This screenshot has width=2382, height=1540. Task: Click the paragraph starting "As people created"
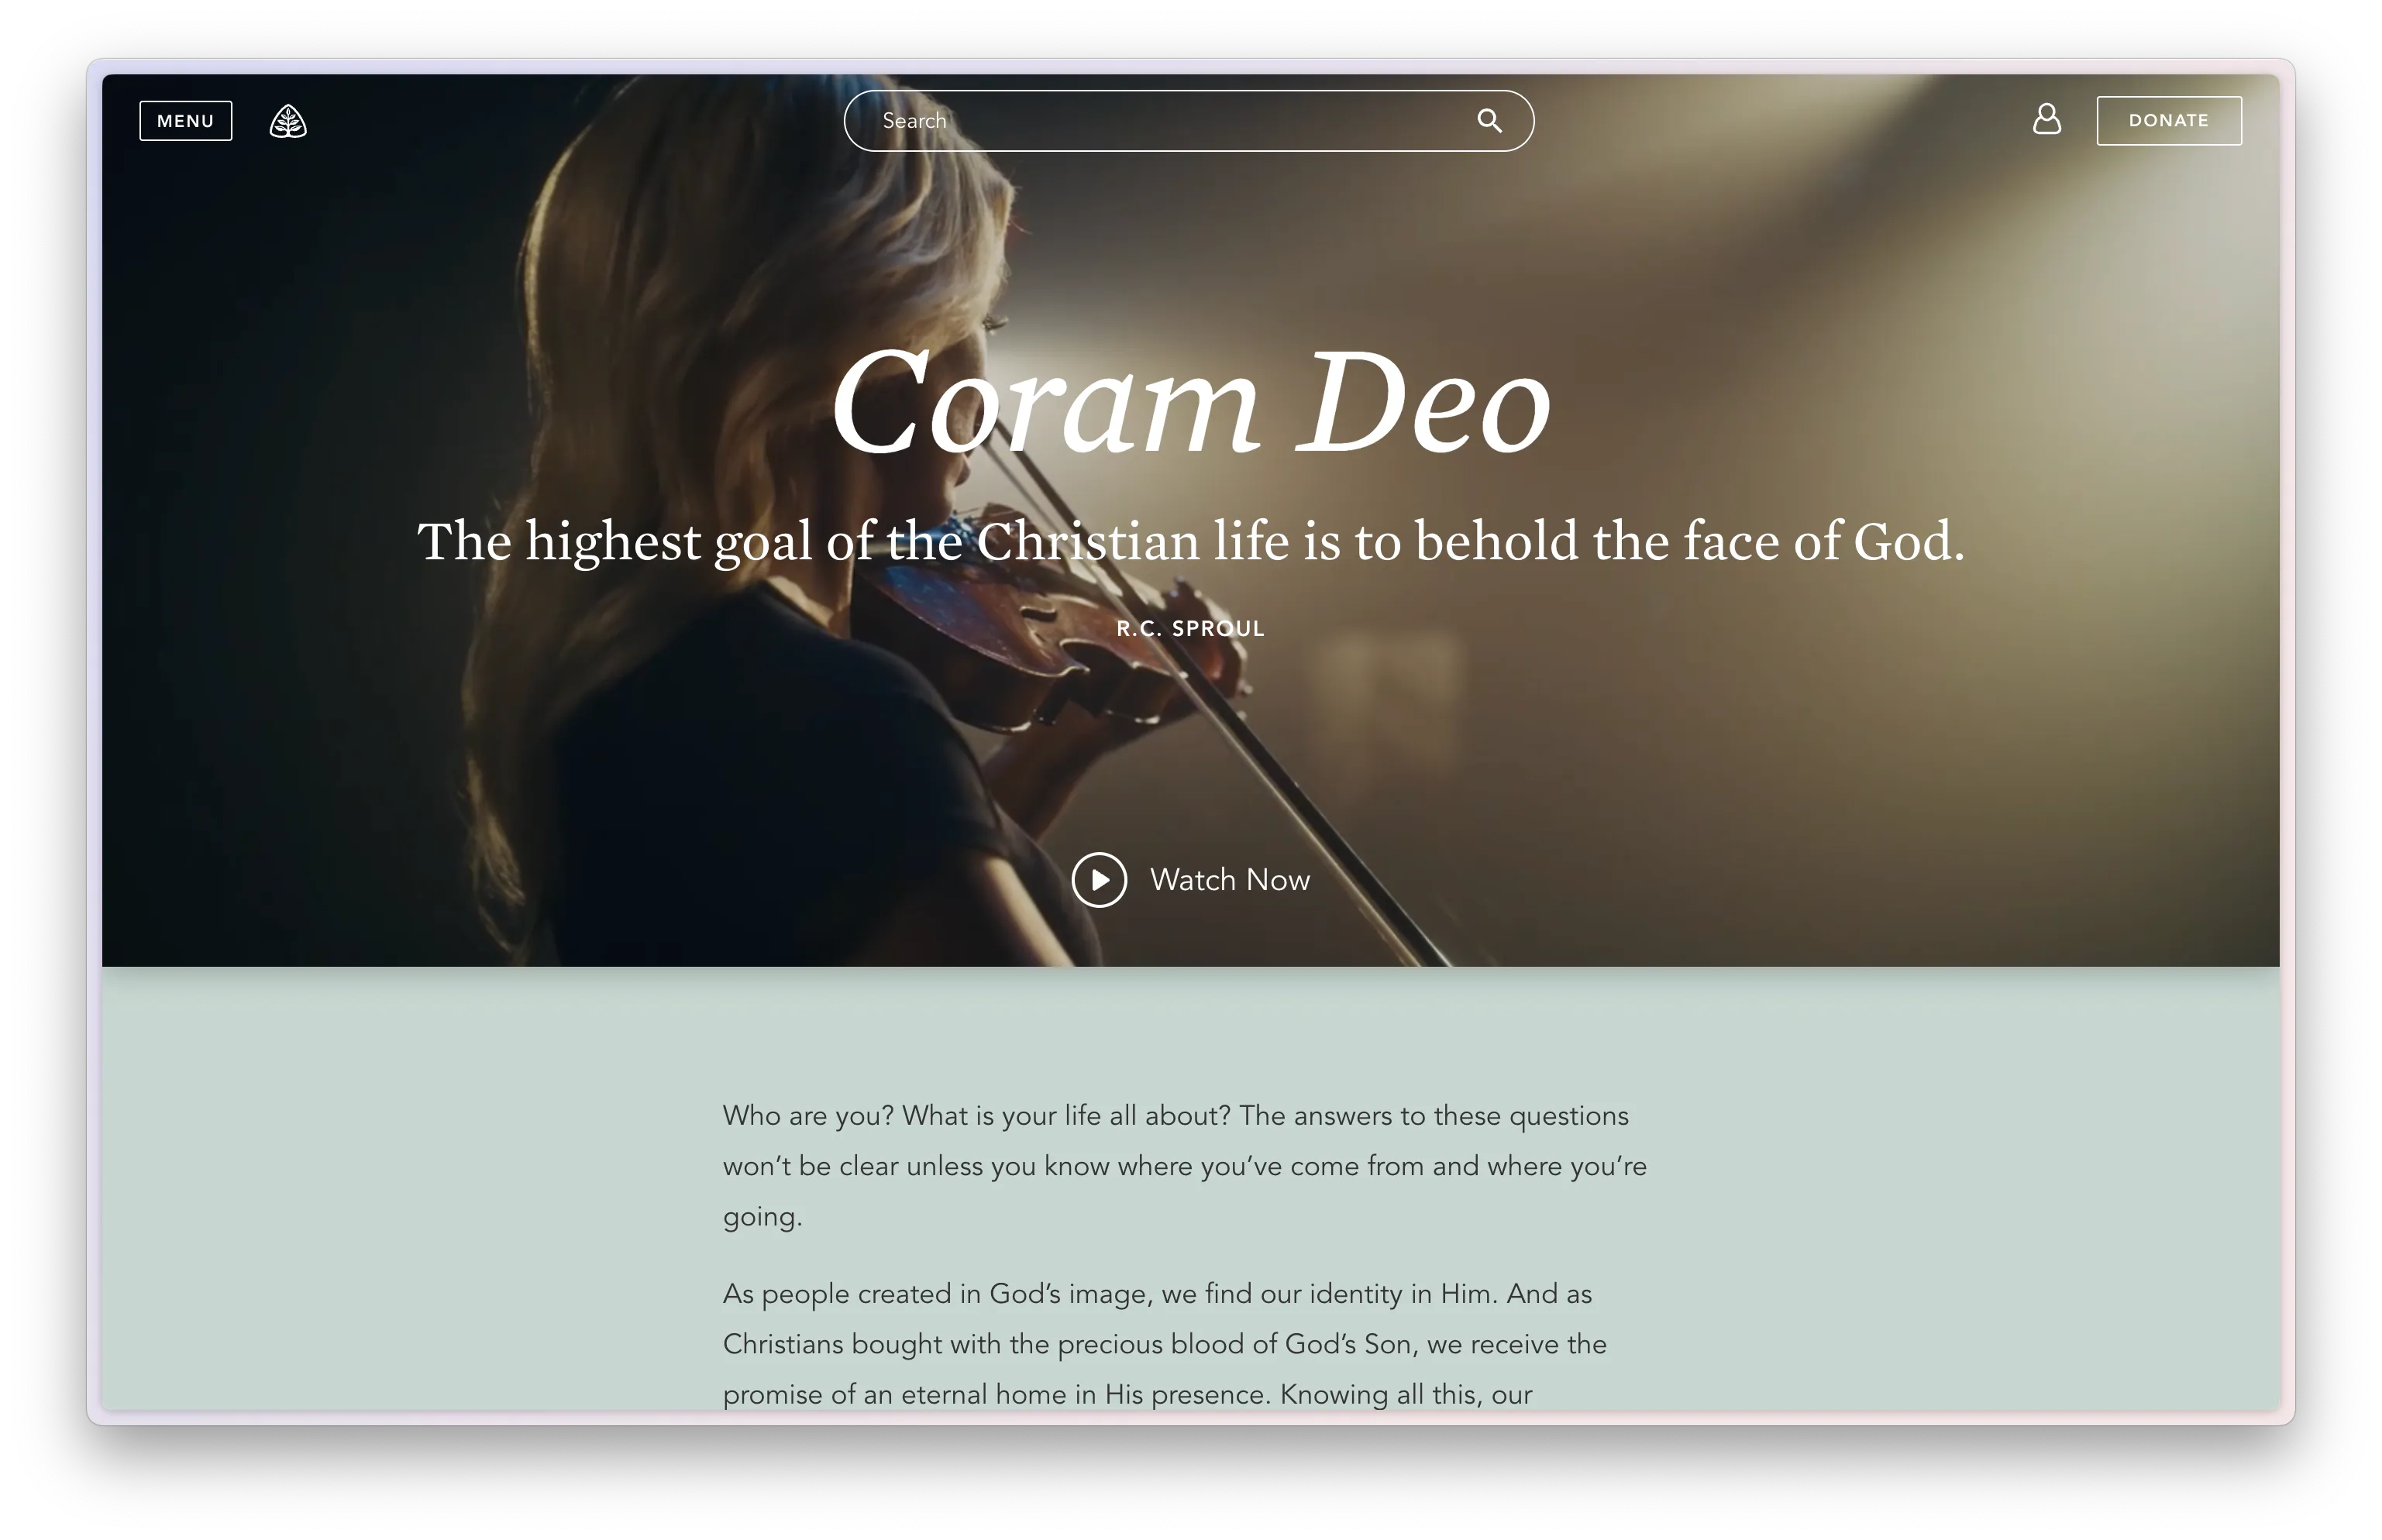pos(1165,1343)
